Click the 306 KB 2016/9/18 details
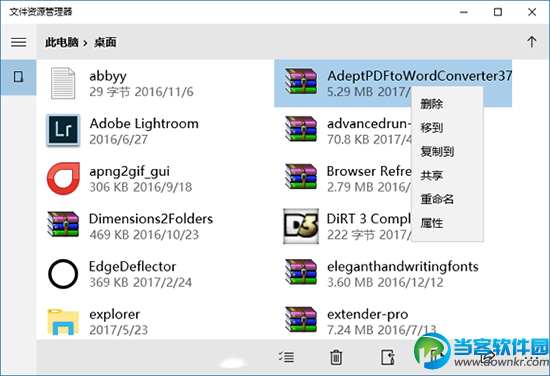This screenshot has height=376, width=550. 140,187
